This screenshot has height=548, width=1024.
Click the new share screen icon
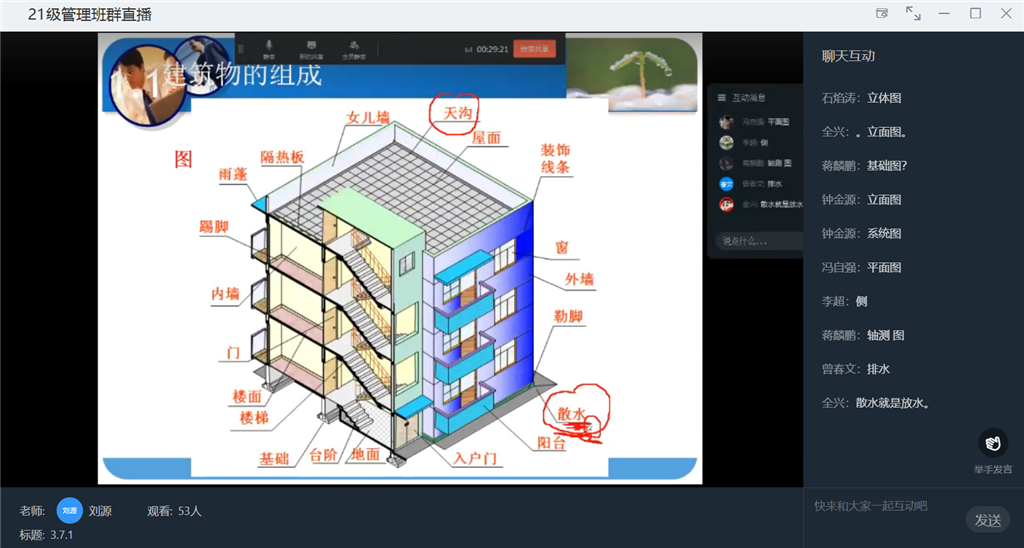[x=312, y=48]
